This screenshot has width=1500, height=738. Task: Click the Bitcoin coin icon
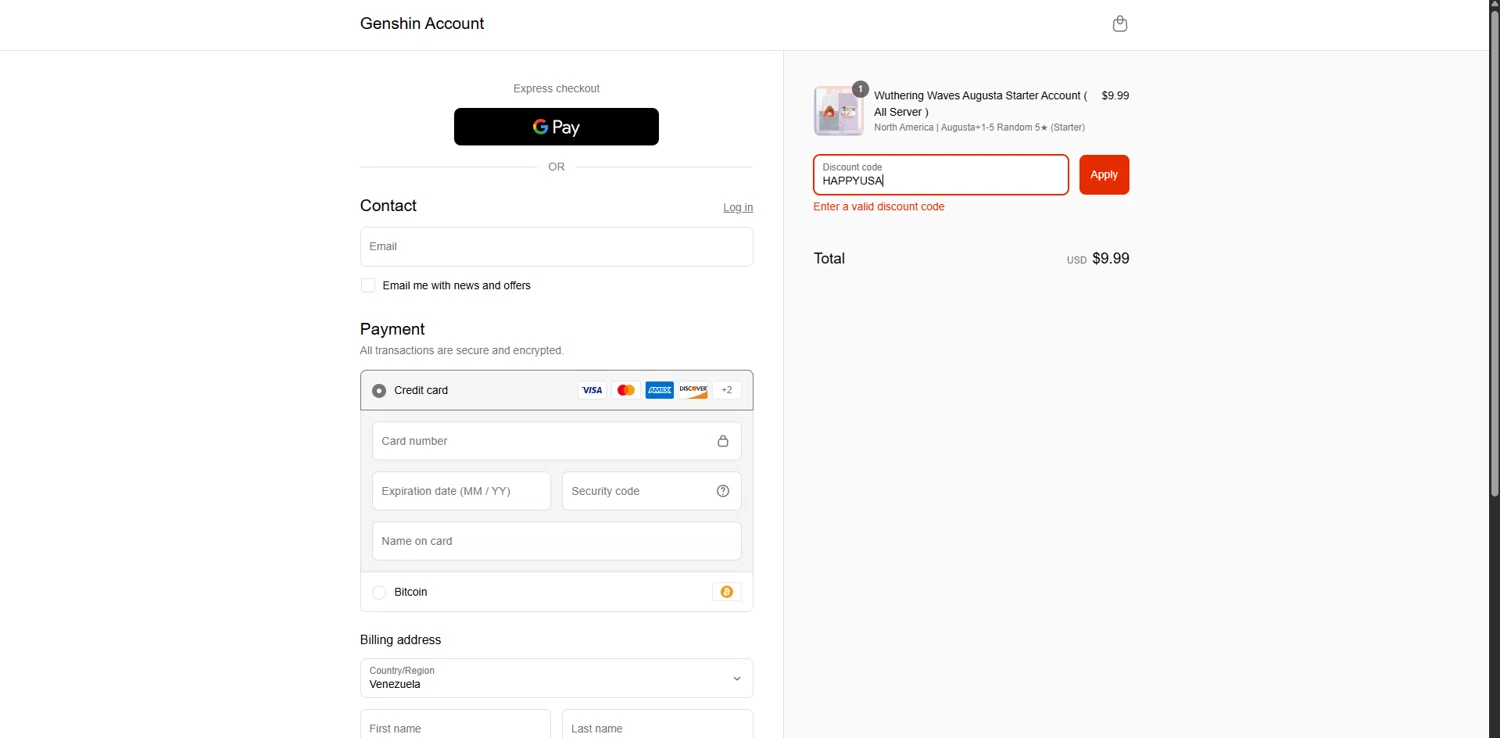tap(727, 592)
